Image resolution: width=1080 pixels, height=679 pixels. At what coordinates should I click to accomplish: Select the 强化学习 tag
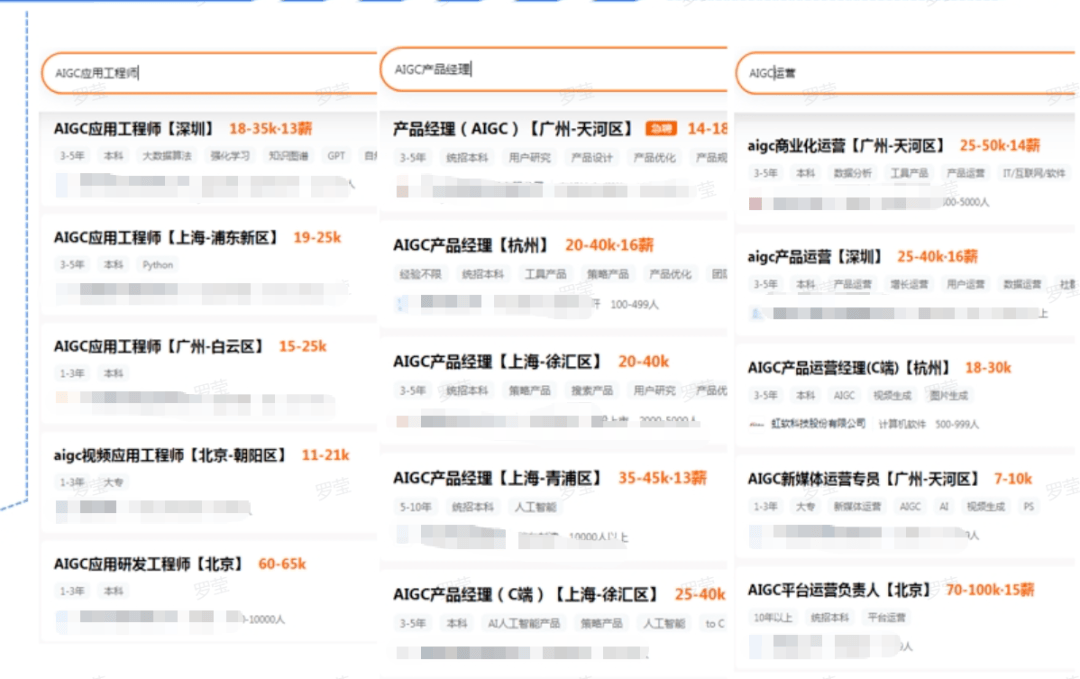(x=229, y=156)
